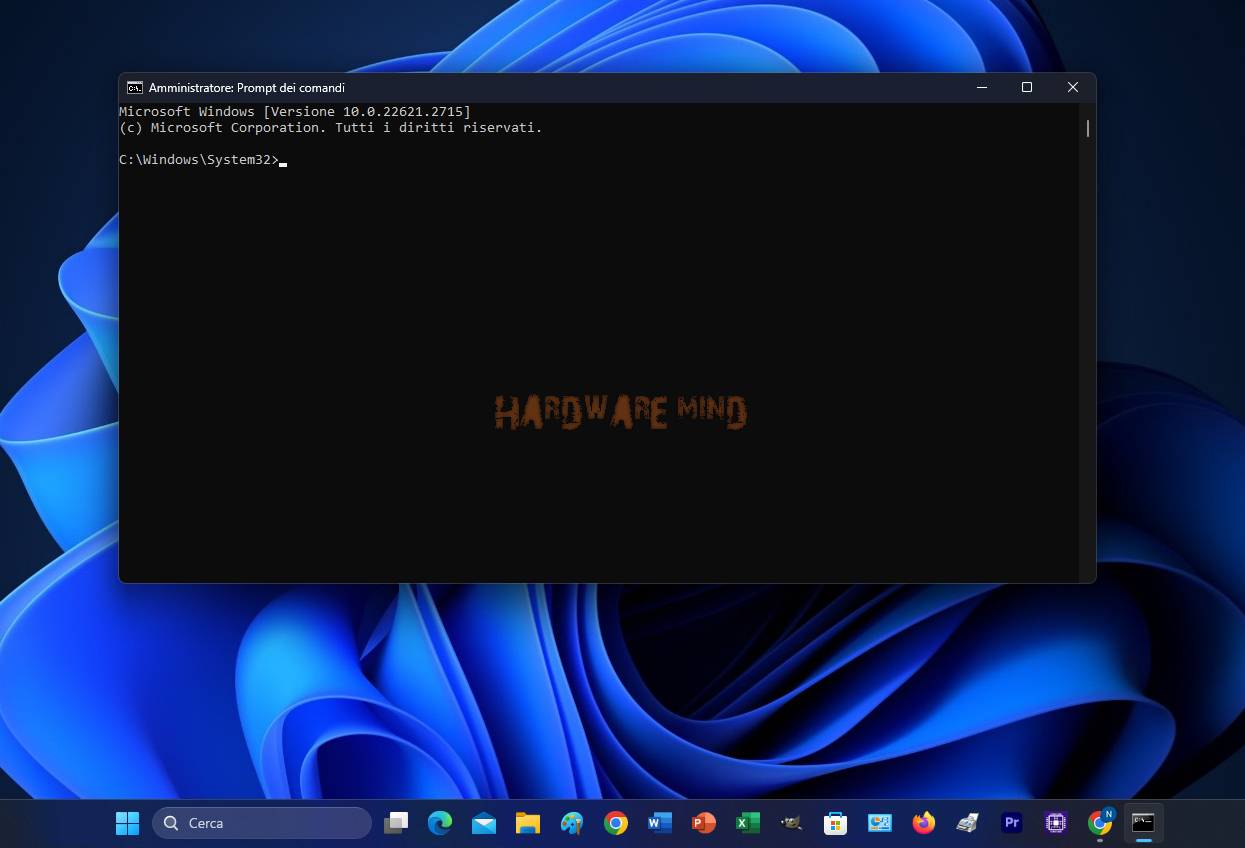Open the Control Panel icon in taskbar

click(x=880, y=823)
